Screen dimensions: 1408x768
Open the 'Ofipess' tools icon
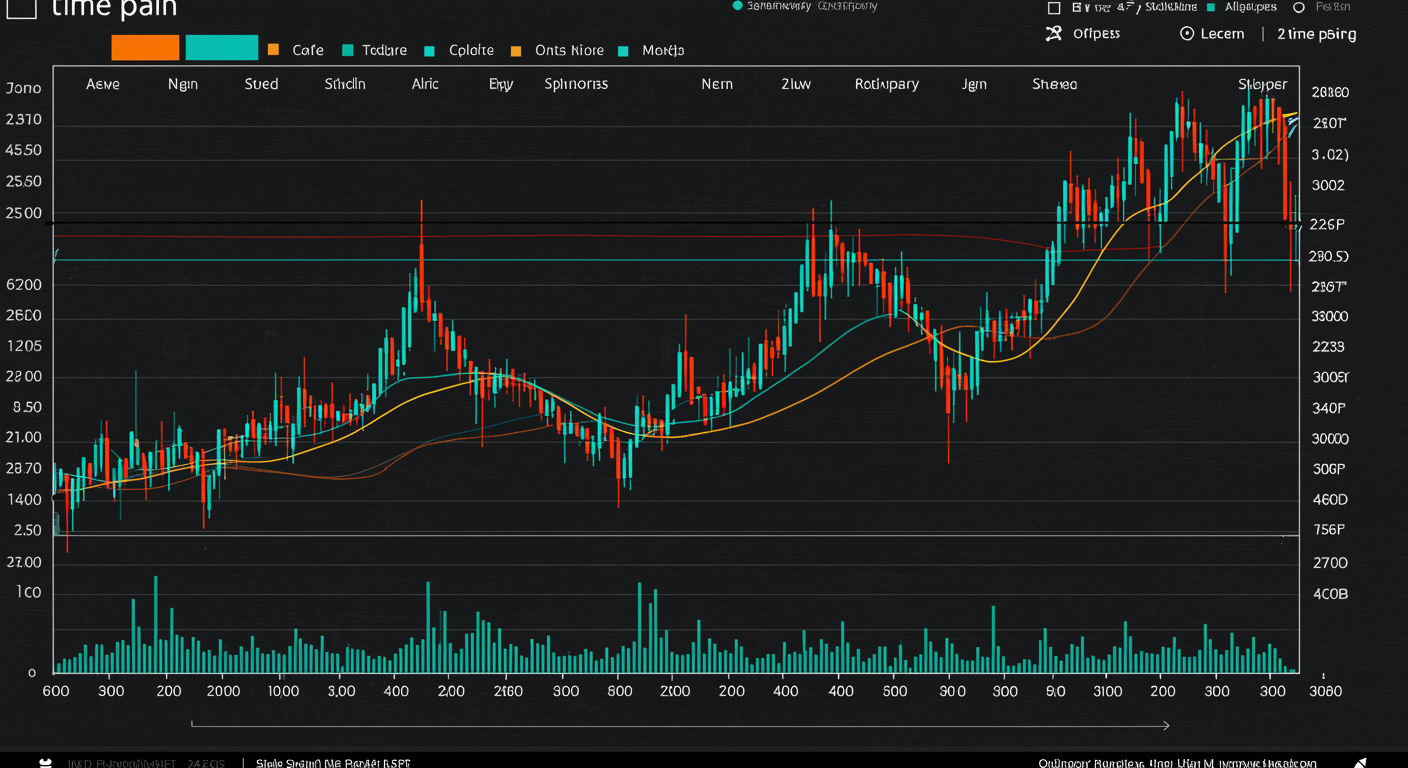(1053, 34)
